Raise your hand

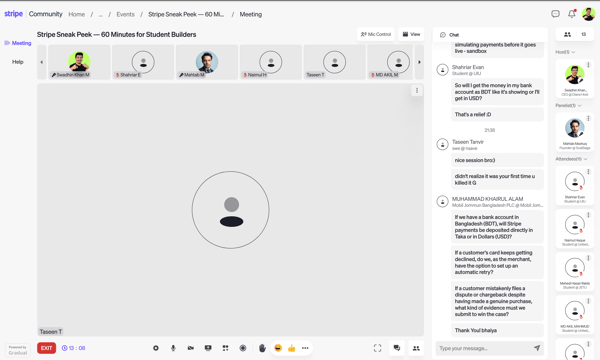pyautogui.click(x=262, y=348)
